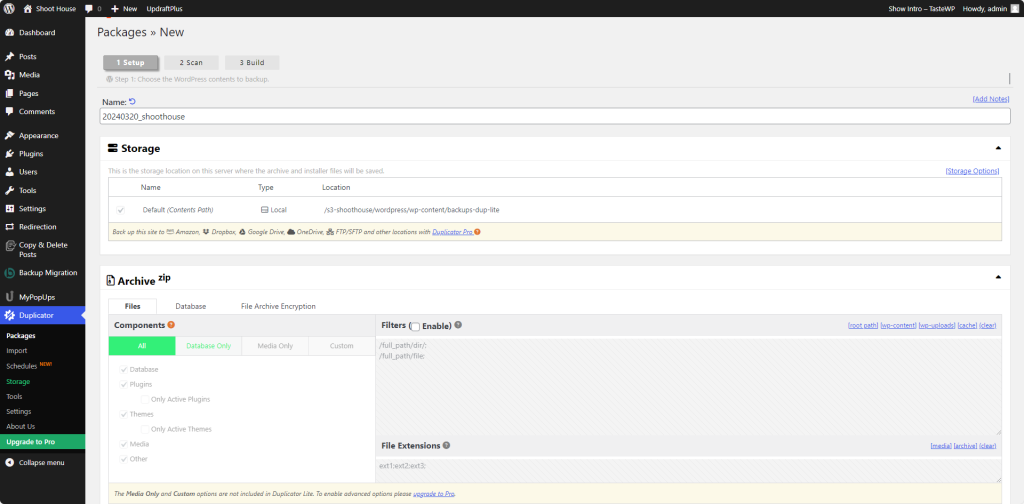This screenshot has height=504, width=1024.
Task: Insert the wp-content filter link
Action: click(x=899, y=325)
